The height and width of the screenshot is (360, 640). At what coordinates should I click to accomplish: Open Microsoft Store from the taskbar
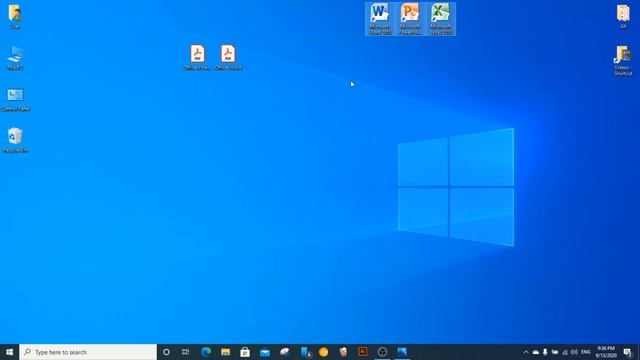pos(245,352)
